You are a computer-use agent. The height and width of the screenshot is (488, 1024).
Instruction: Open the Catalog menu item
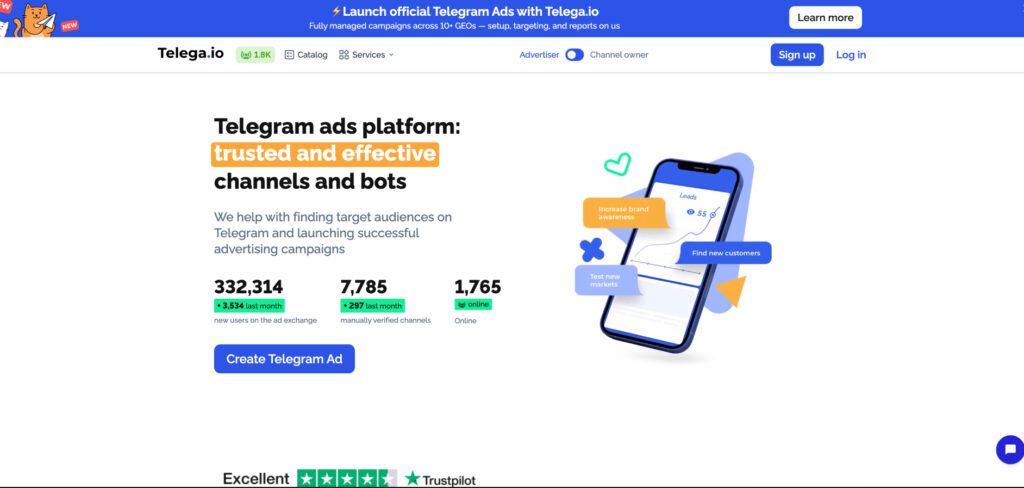click(x=306, y=55)
